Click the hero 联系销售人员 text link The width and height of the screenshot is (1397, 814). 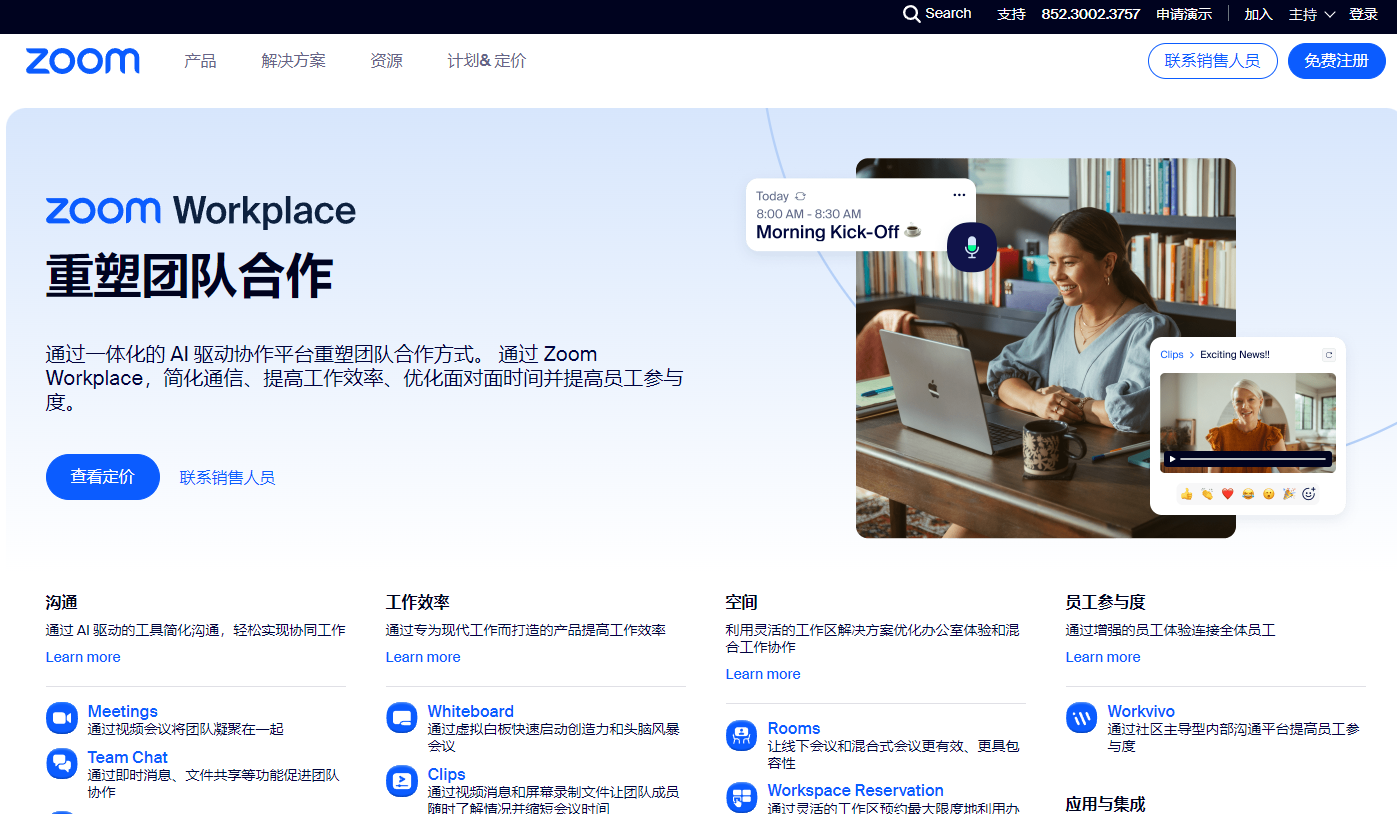[x=227, y=477]
